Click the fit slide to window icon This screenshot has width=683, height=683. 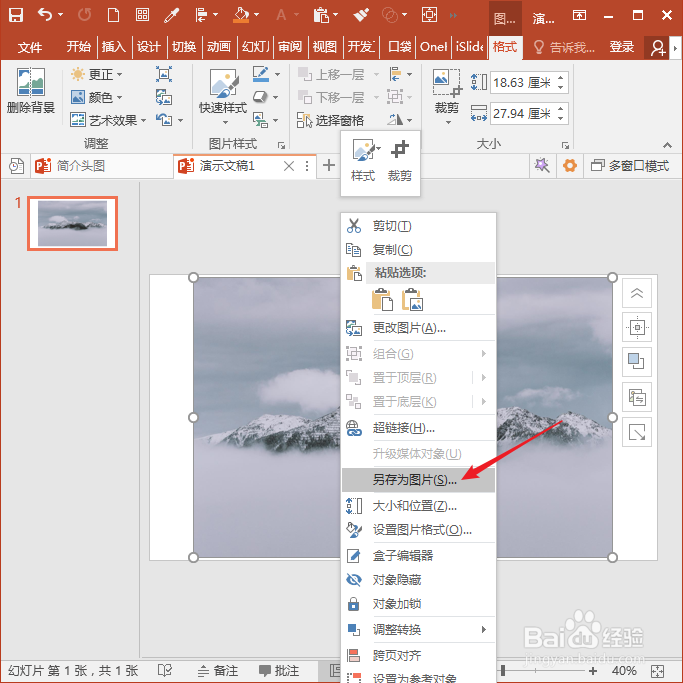pyautogui.click(x=657, y=671)
